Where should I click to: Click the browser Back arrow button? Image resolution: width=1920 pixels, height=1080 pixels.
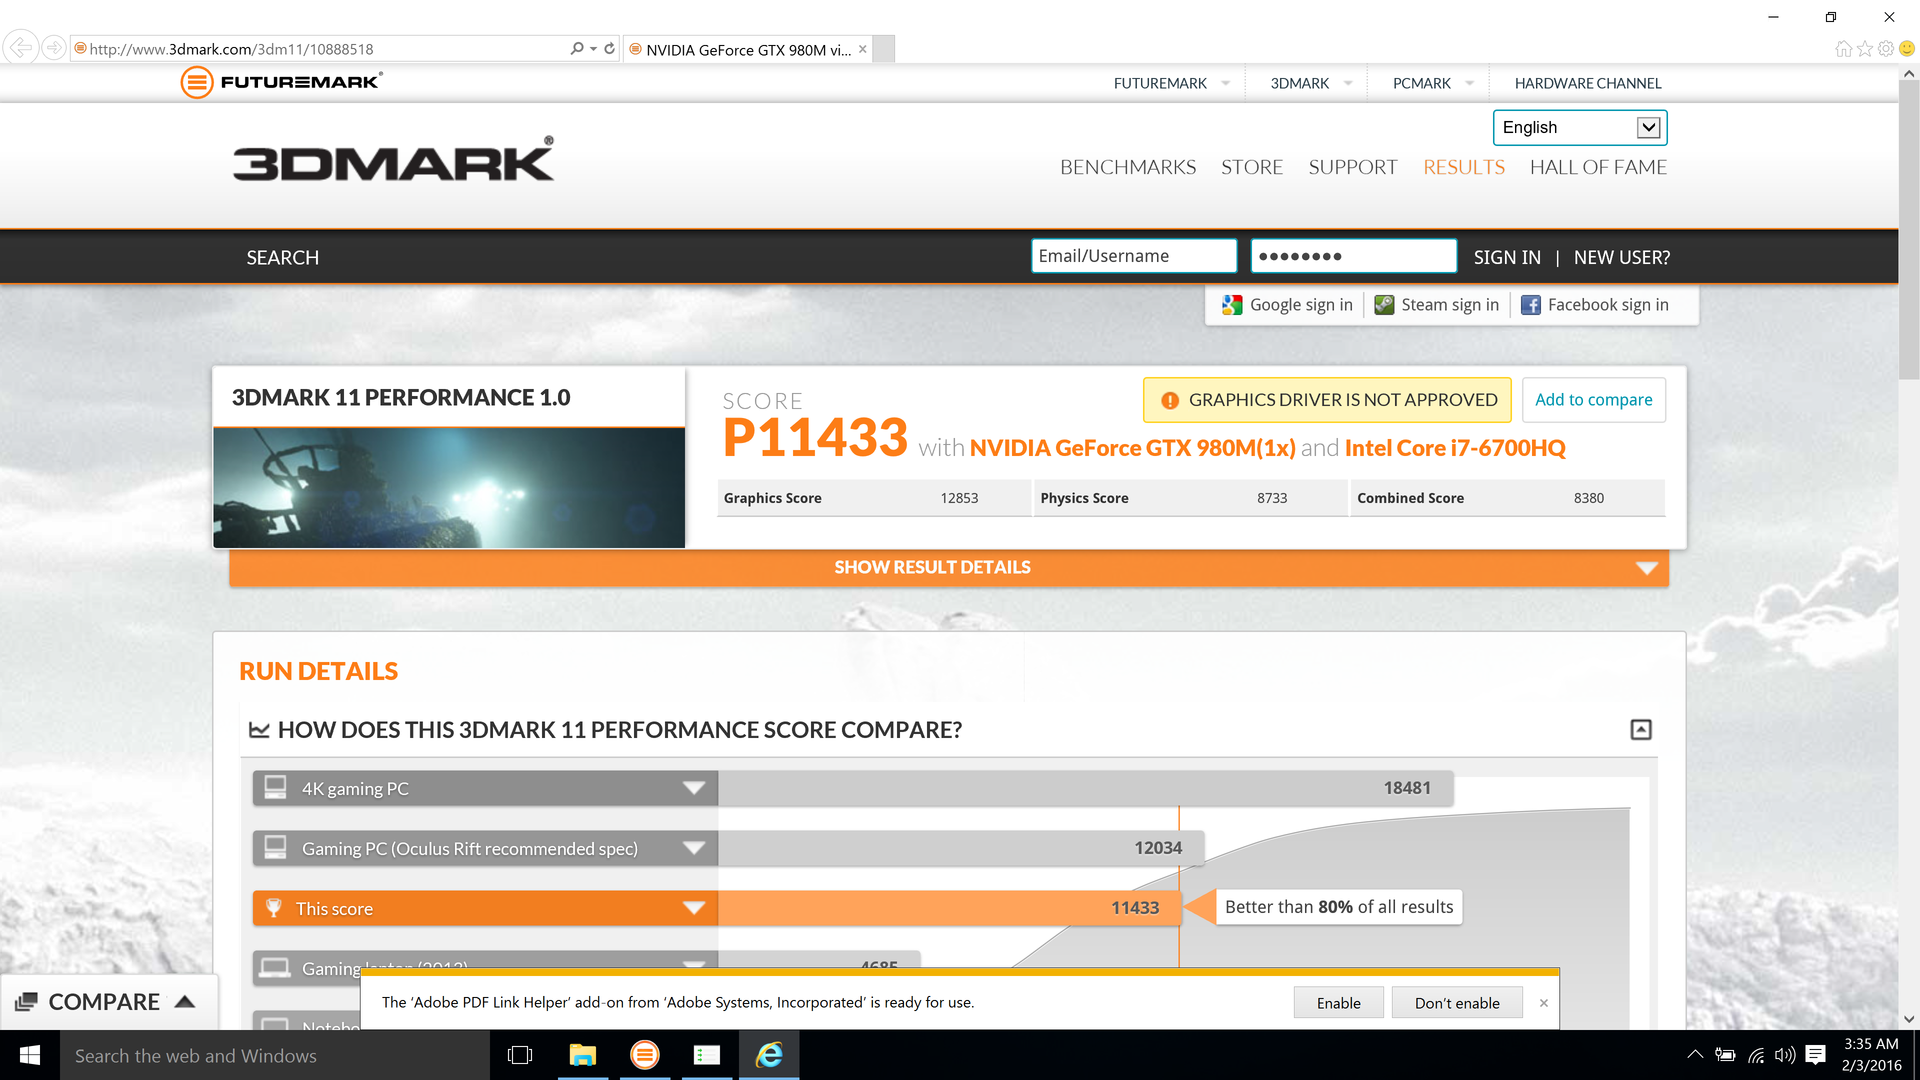[20, 47]
